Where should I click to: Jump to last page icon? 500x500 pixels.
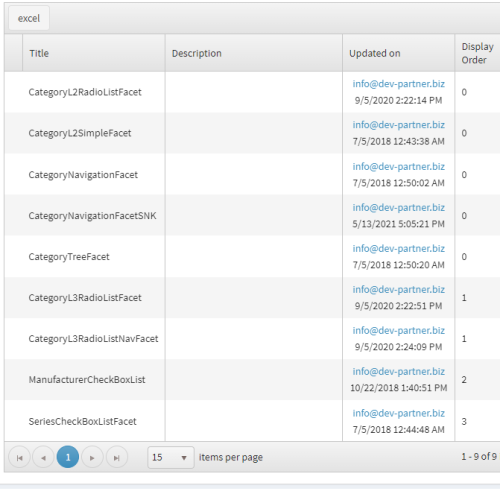click(x=117, y=457)
